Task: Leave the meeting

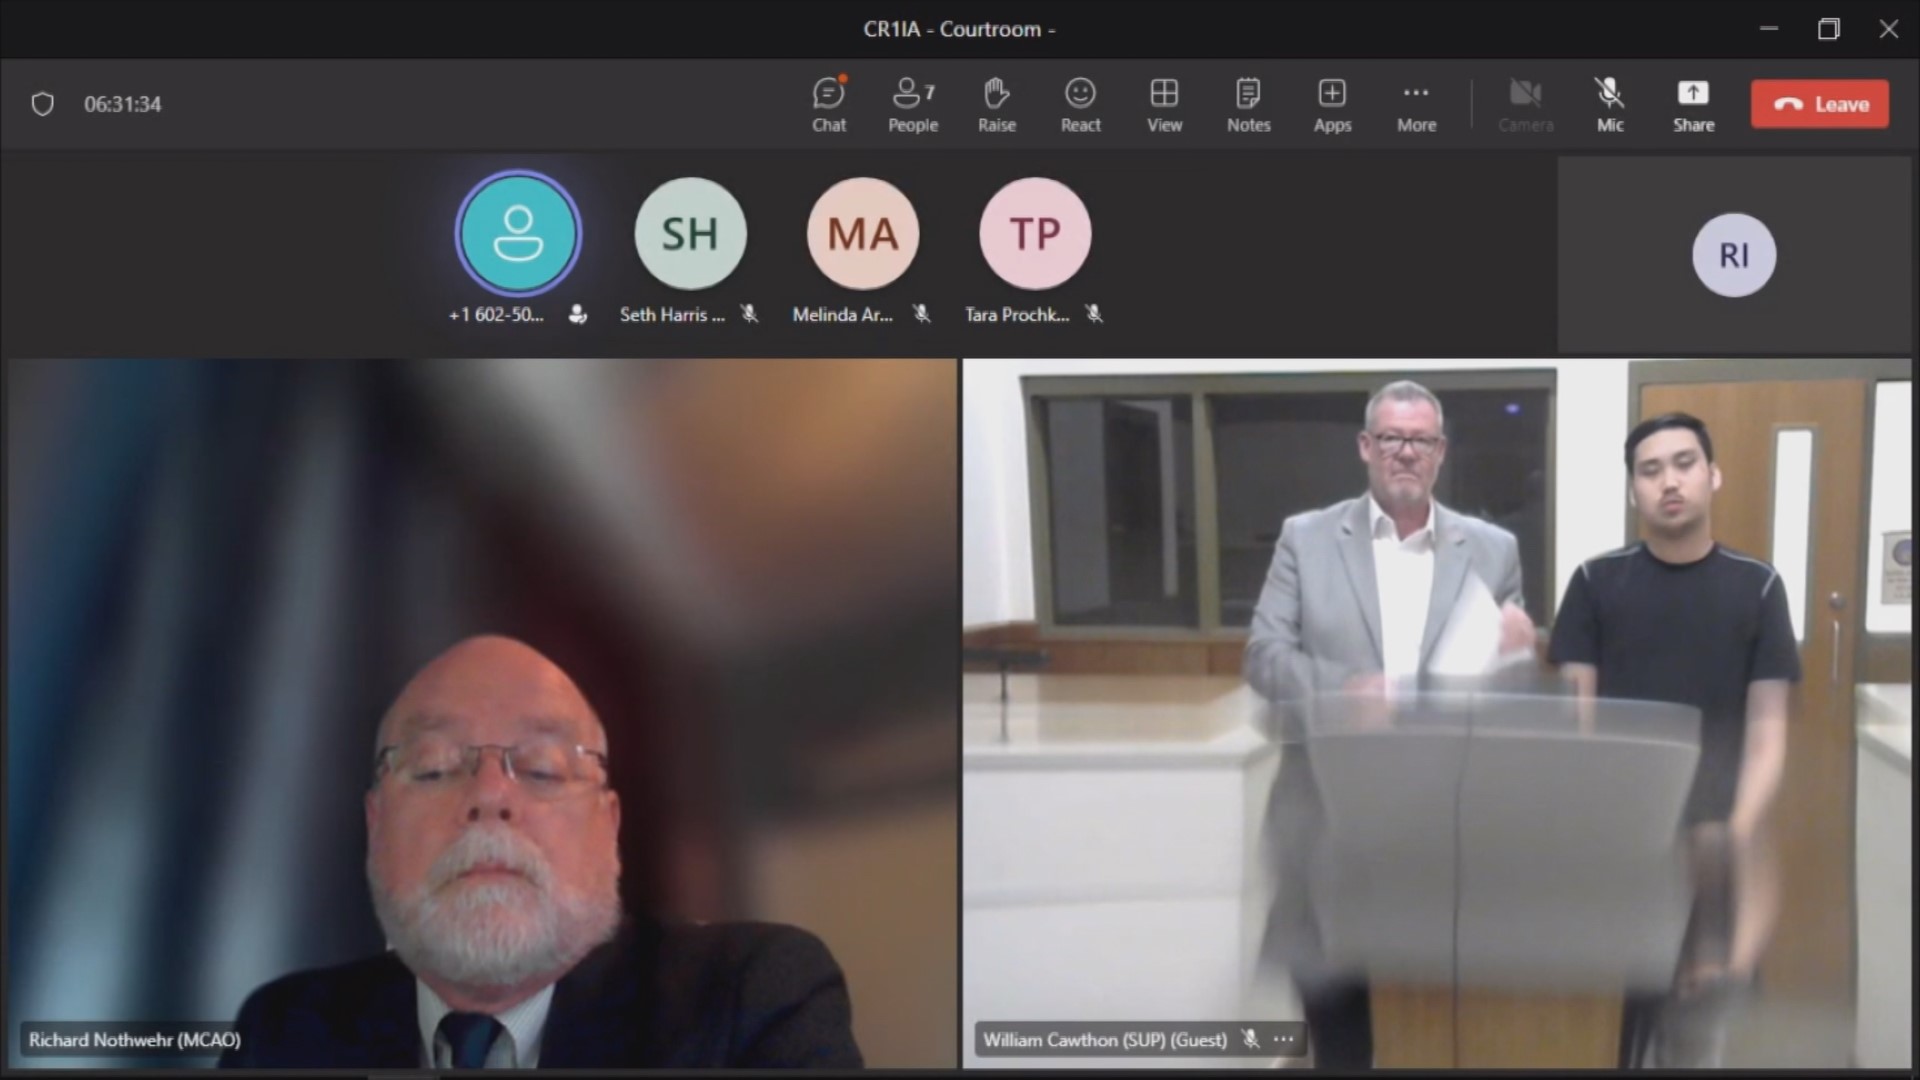Action: [x=1819, y=104]
